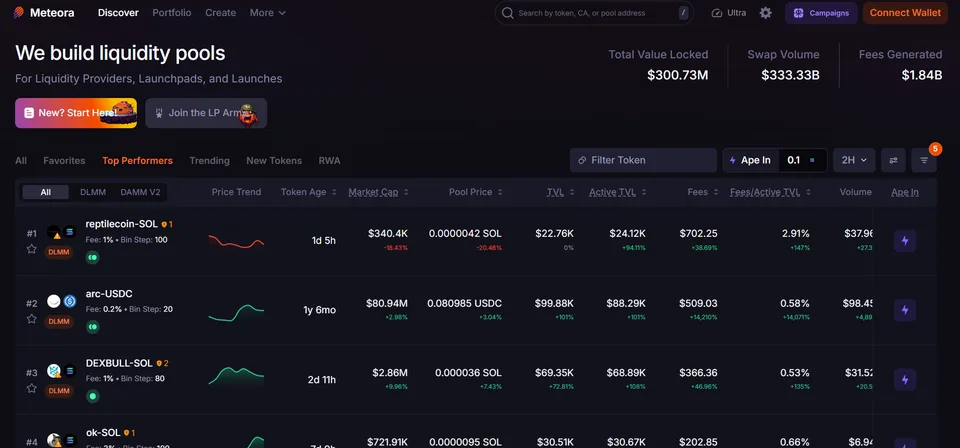960x448 pixels.
Task: Click the Filter Token input field
Action: (x=643, y=160)
